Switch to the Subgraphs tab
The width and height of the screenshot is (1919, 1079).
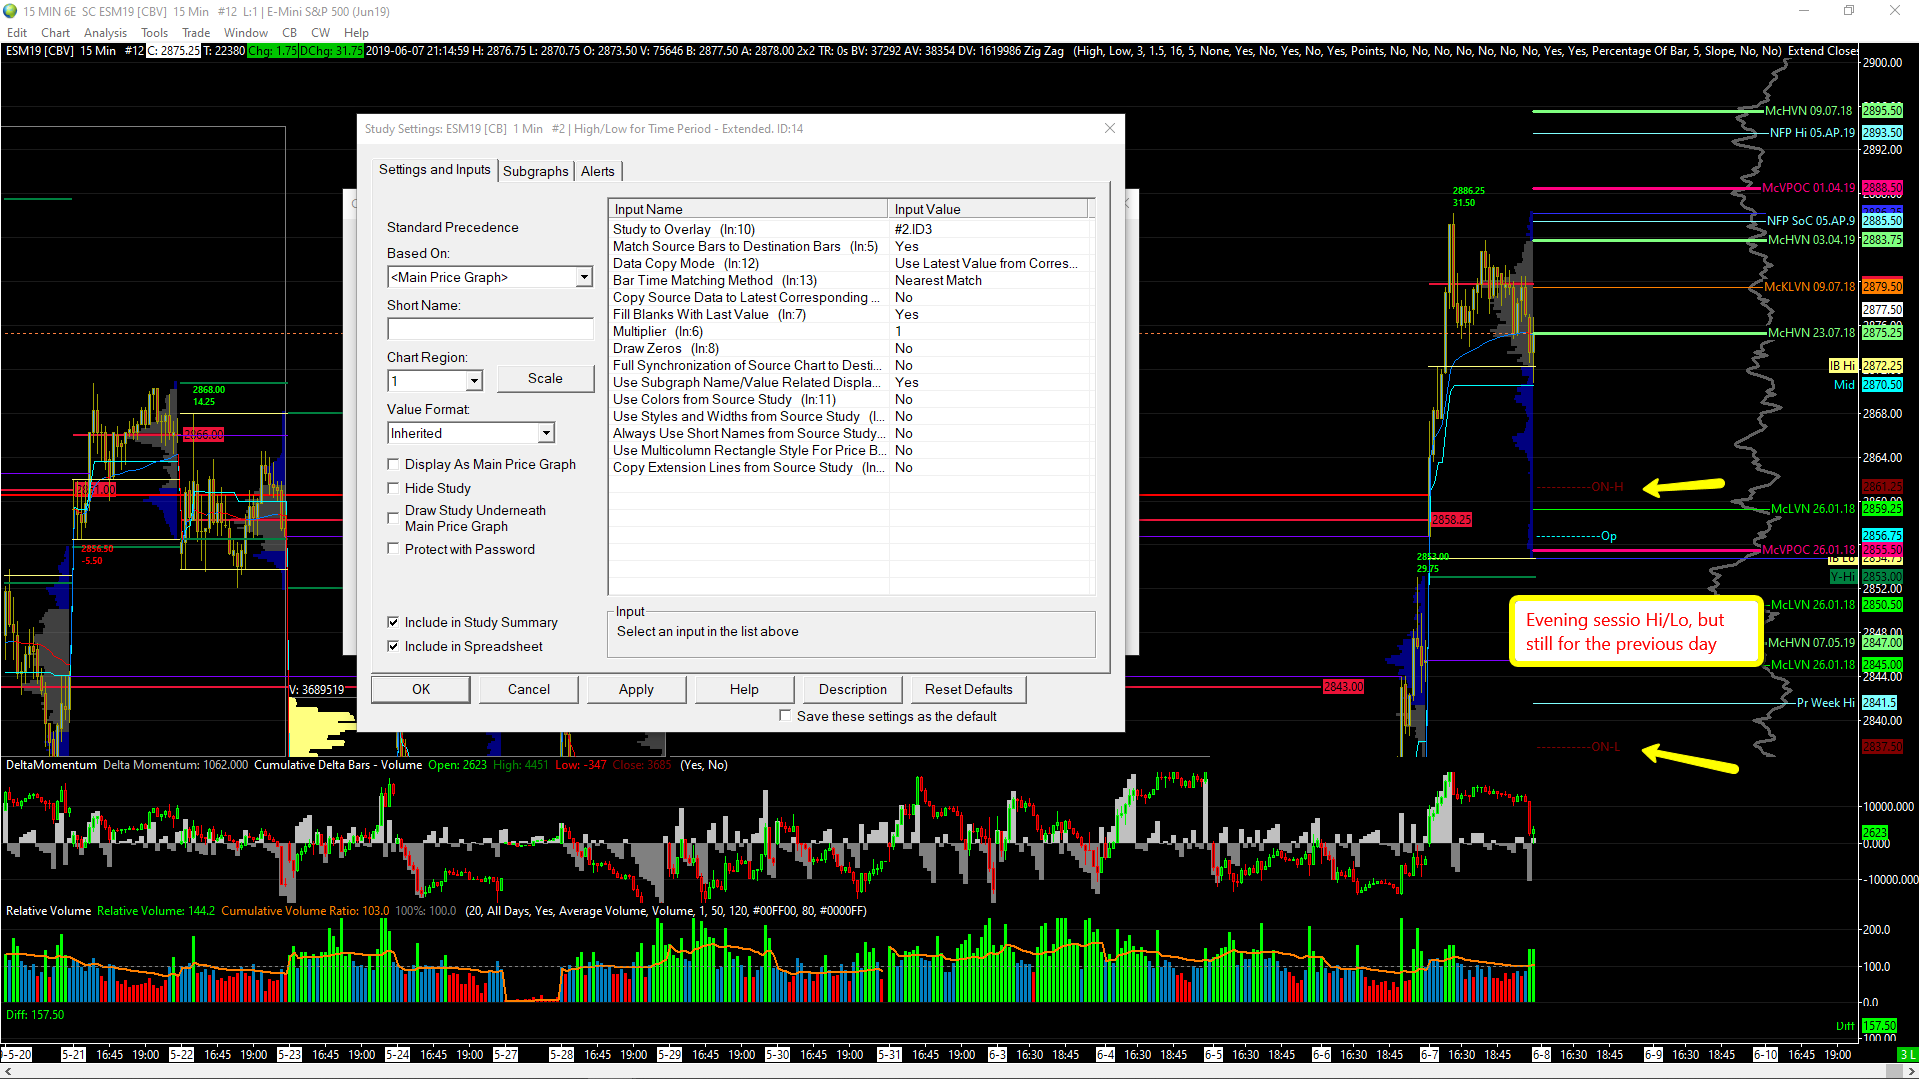(x=535, y=171)
